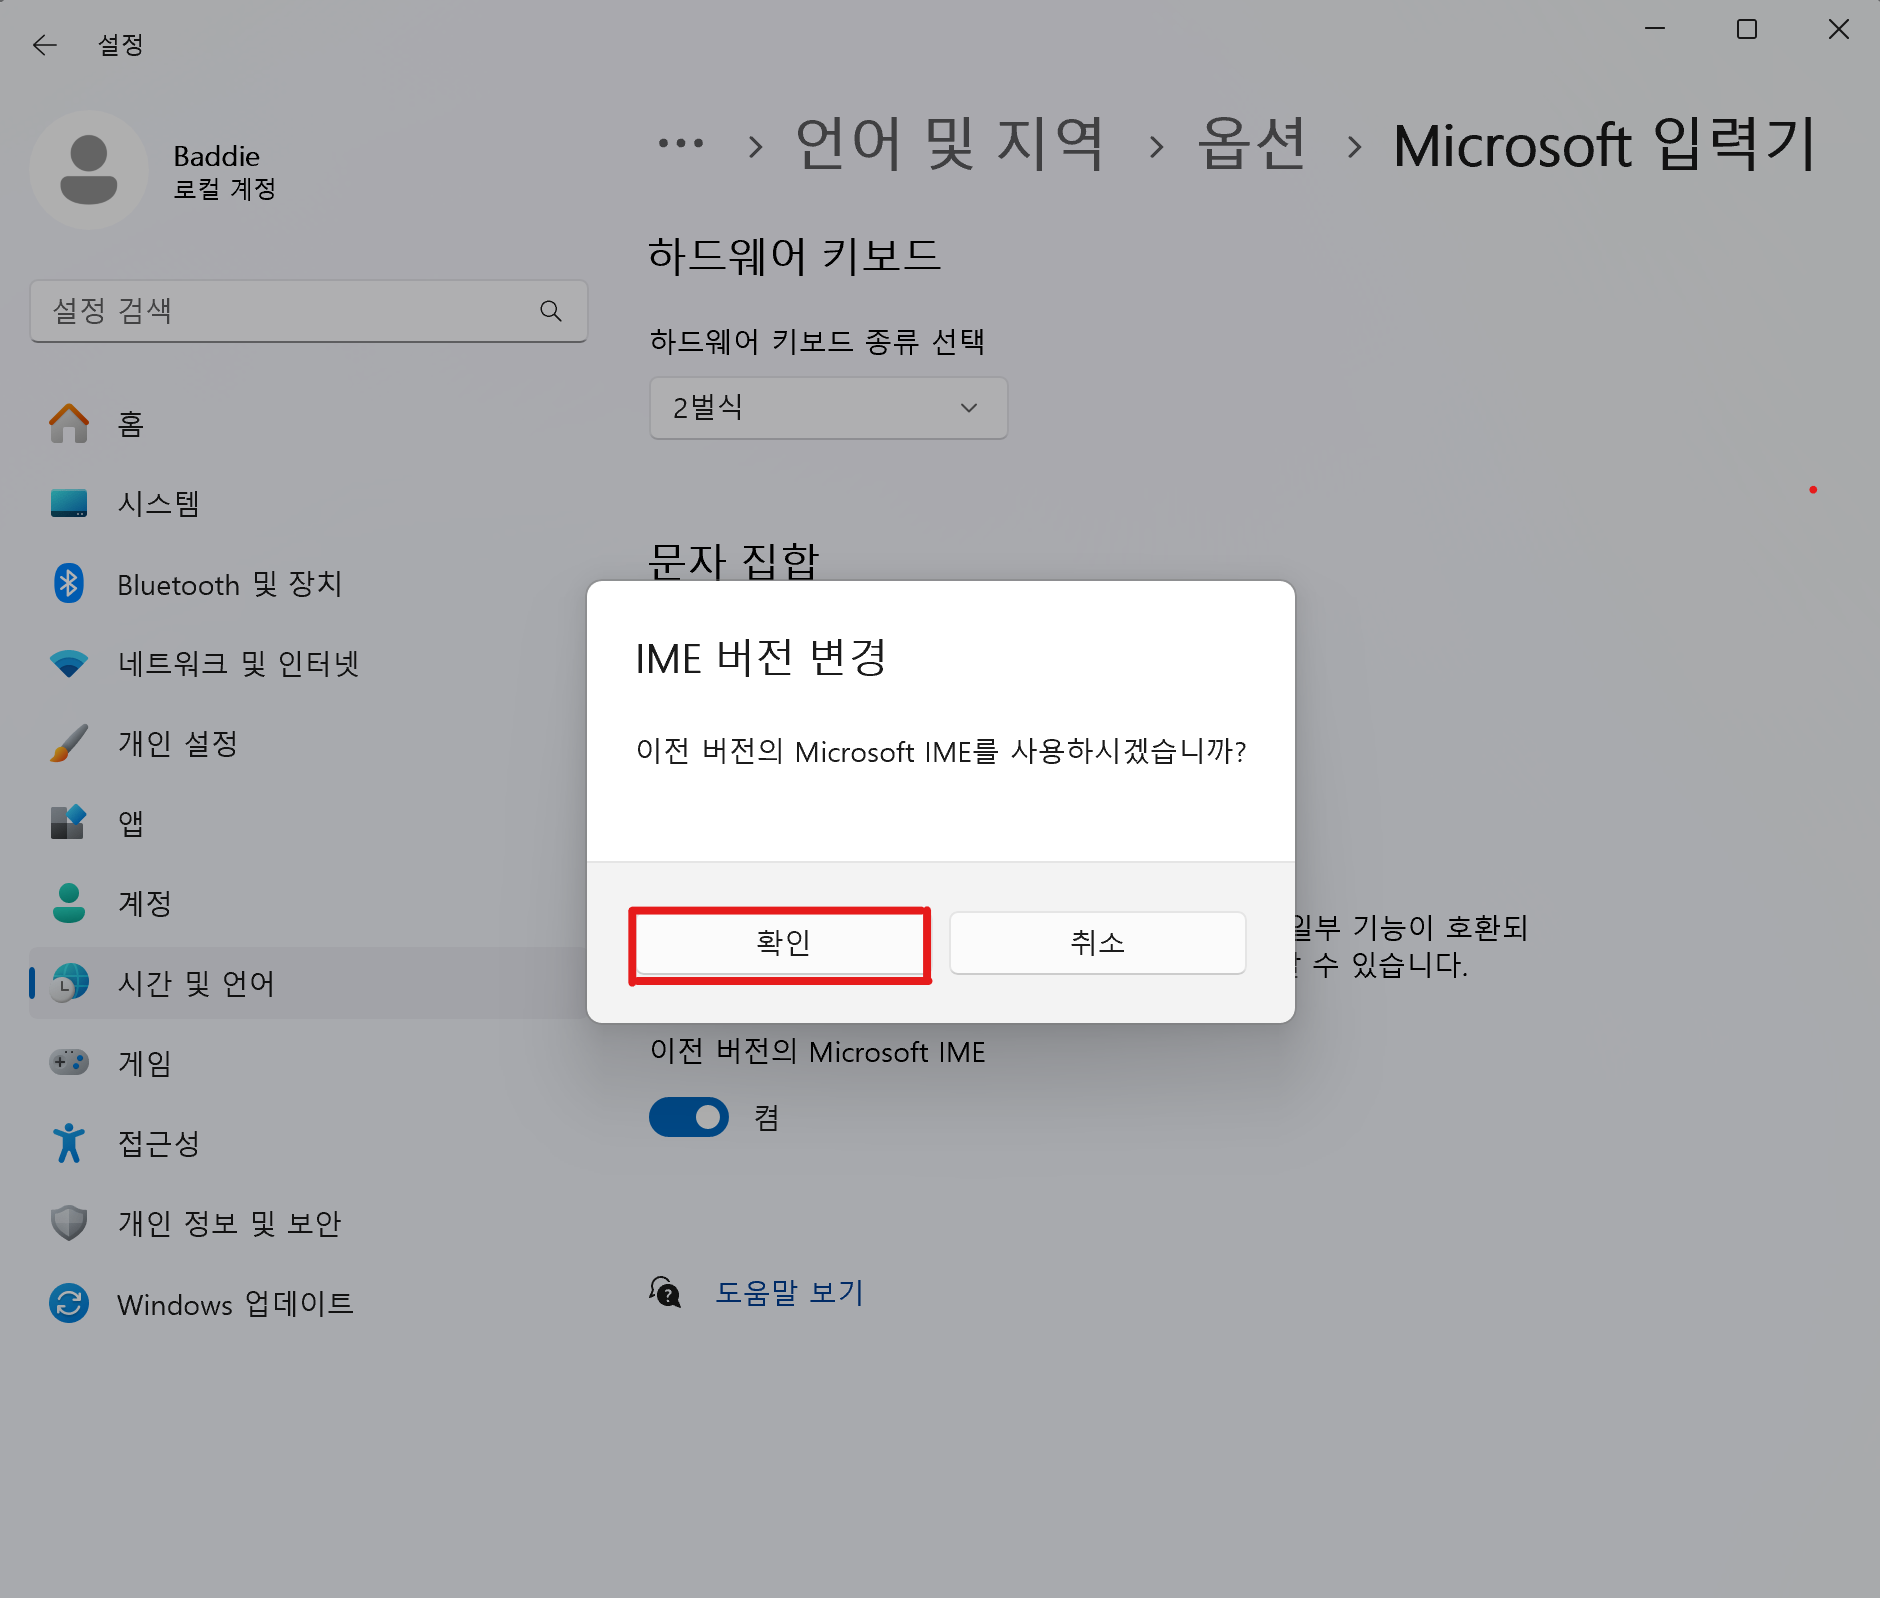Click the help headset icon
Image resolution: width=1880 pixels, height=1598 pixels.
coord(665,1292)
